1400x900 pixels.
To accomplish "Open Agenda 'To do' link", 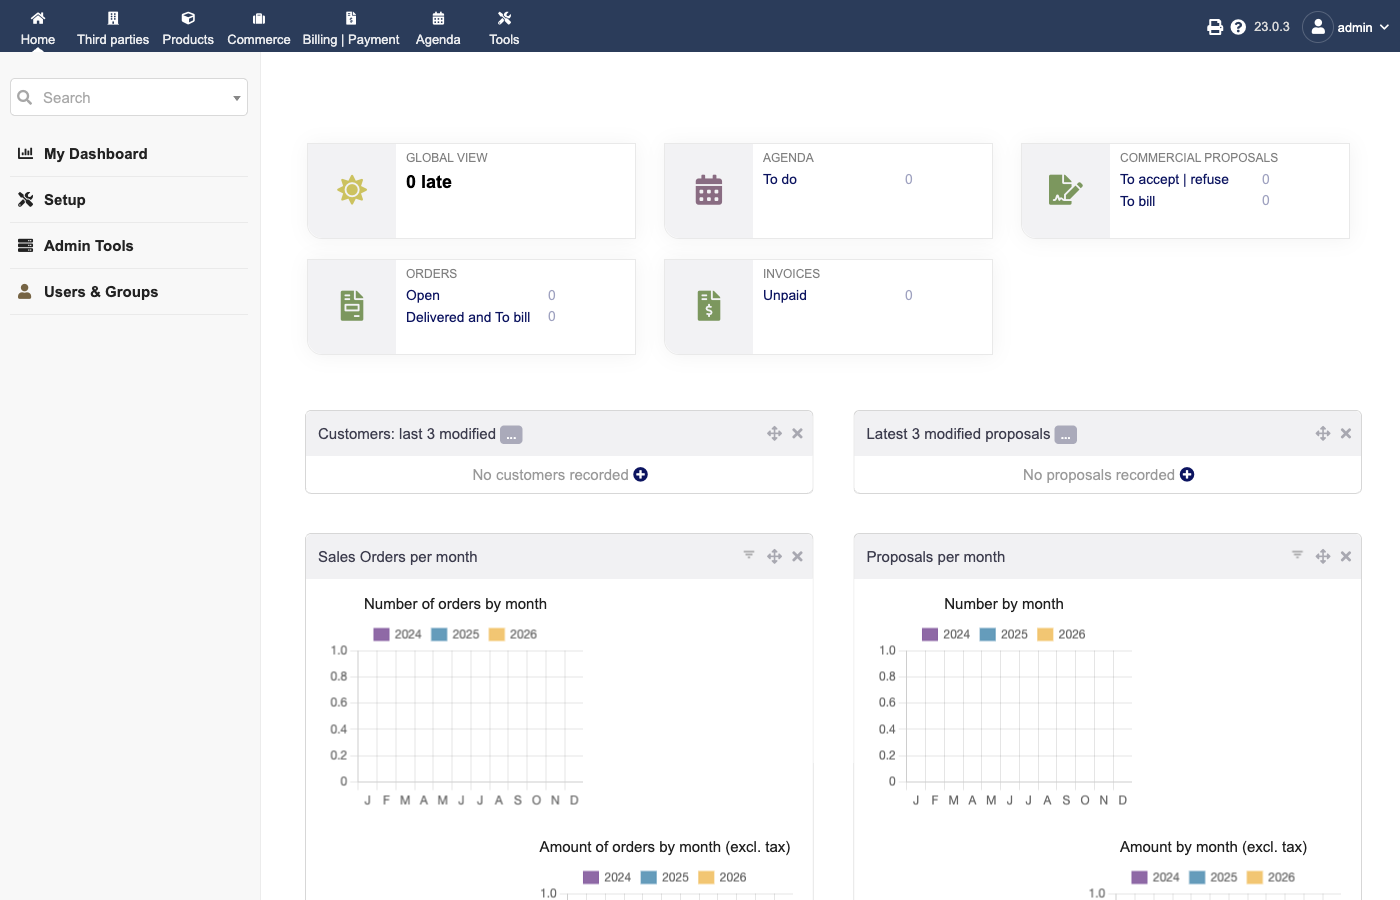I will [780, 179].
